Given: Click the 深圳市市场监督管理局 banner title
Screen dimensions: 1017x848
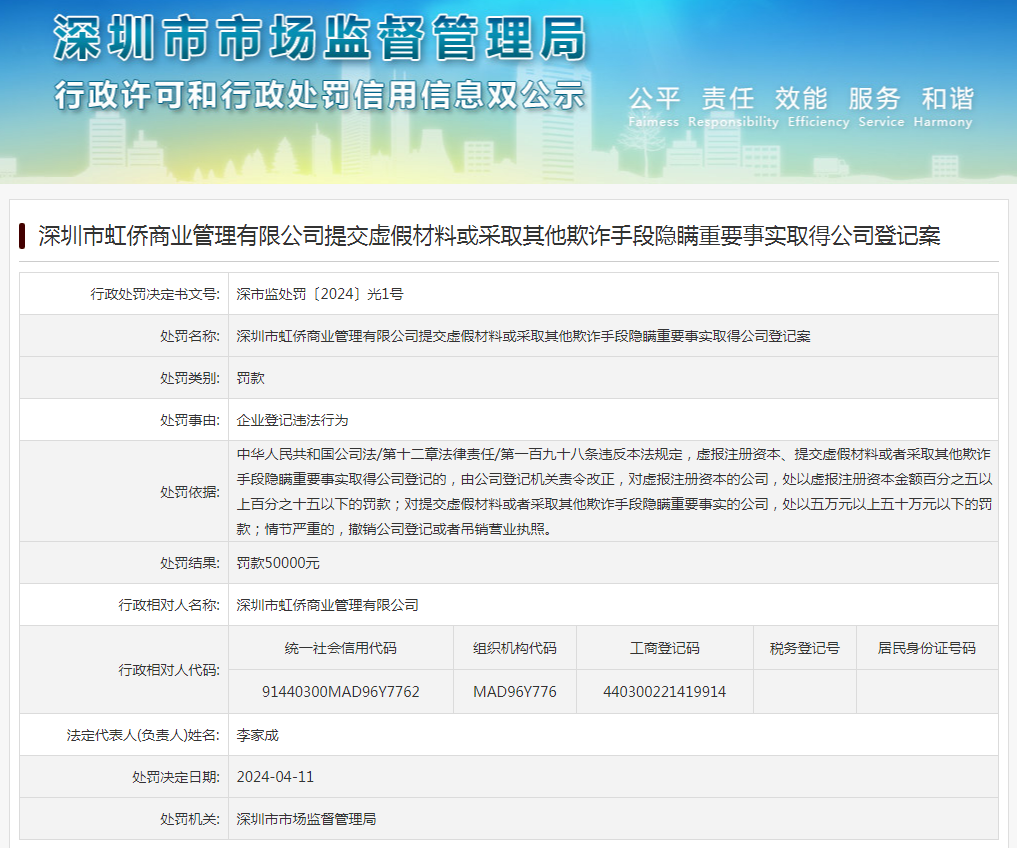Looking at the screenshot, I should (x=320, y=39).
